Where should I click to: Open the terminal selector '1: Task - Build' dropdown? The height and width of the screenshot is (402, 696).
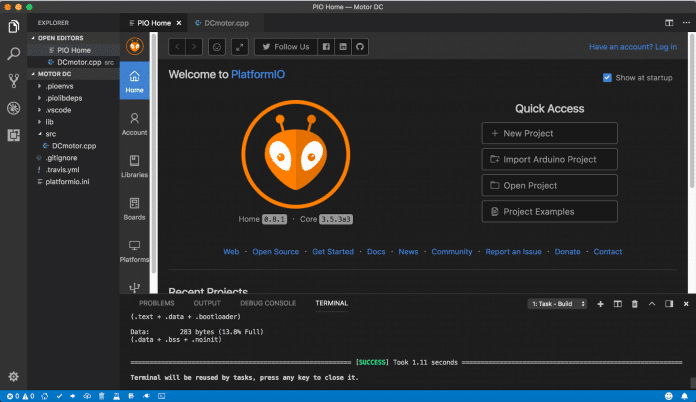(558, 303)
